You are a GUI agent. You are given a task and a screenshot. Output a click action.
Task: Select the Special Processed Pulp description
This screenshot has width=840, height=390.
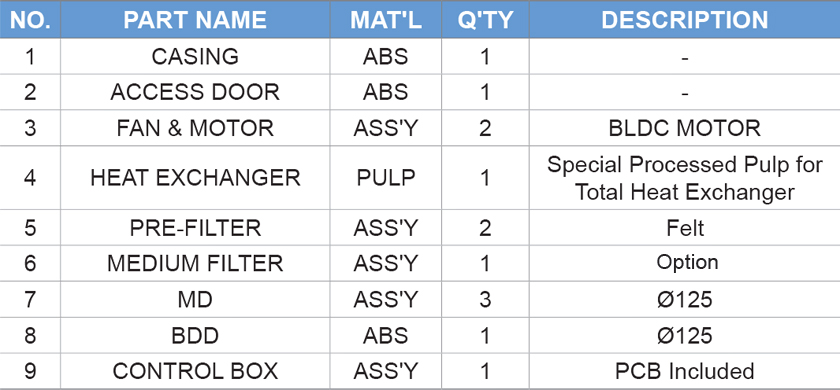685,178
